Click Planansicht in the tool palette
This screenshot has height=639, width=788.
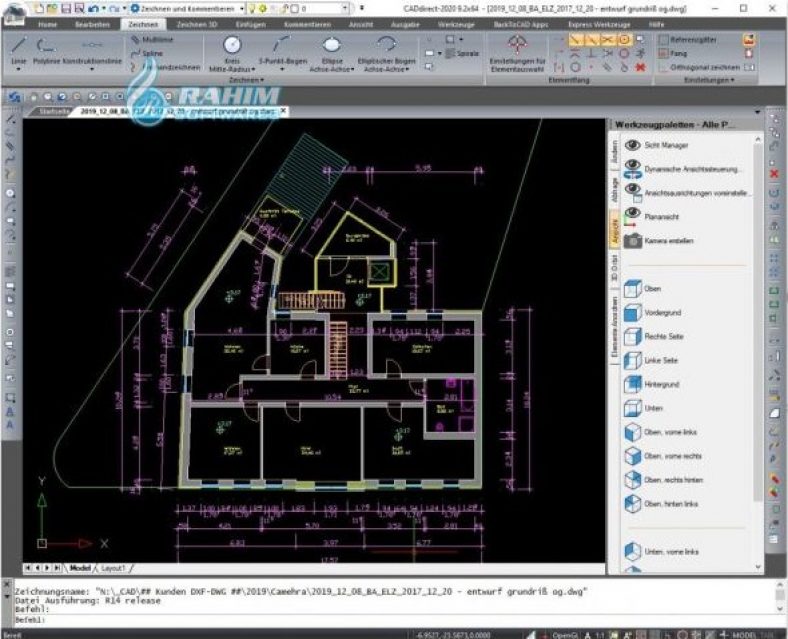pyautogui.click(x=661, y=217)
